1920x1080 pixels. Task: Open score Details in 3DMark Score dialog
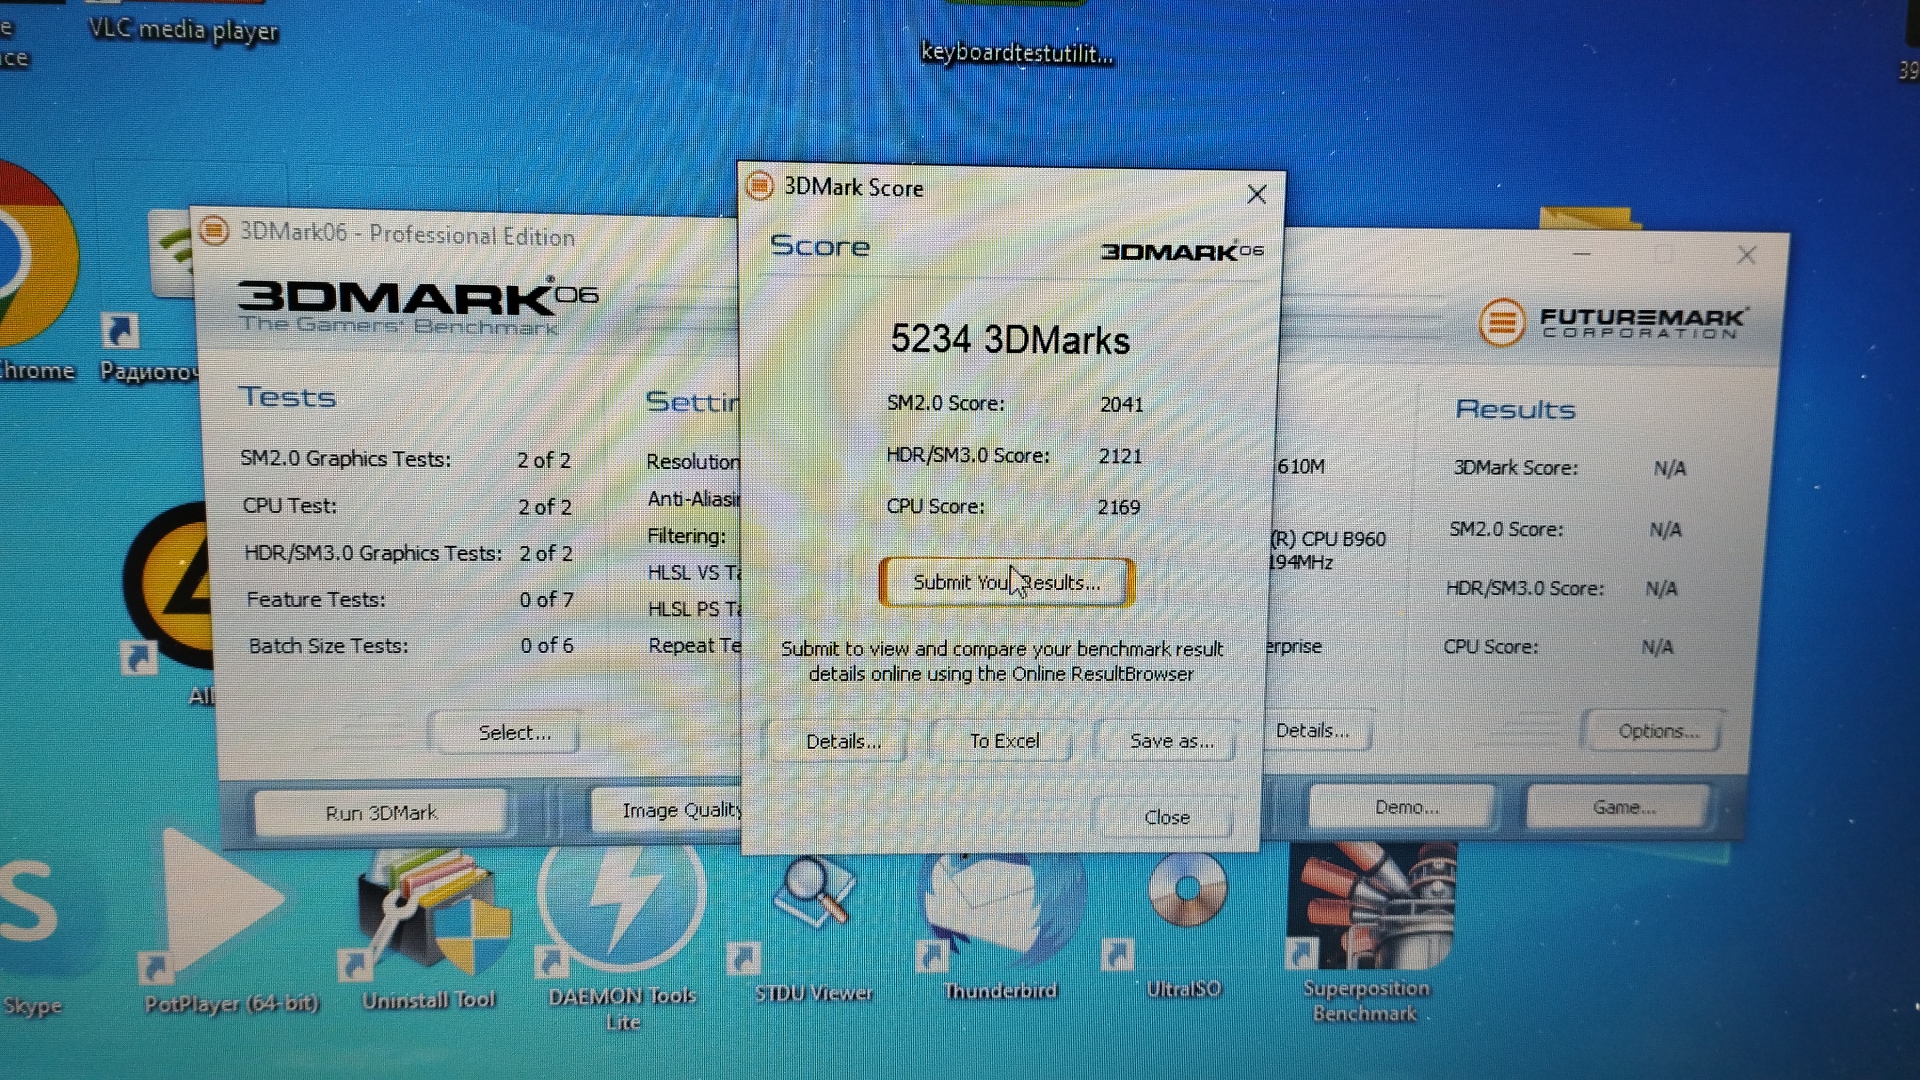pos(842,742)
